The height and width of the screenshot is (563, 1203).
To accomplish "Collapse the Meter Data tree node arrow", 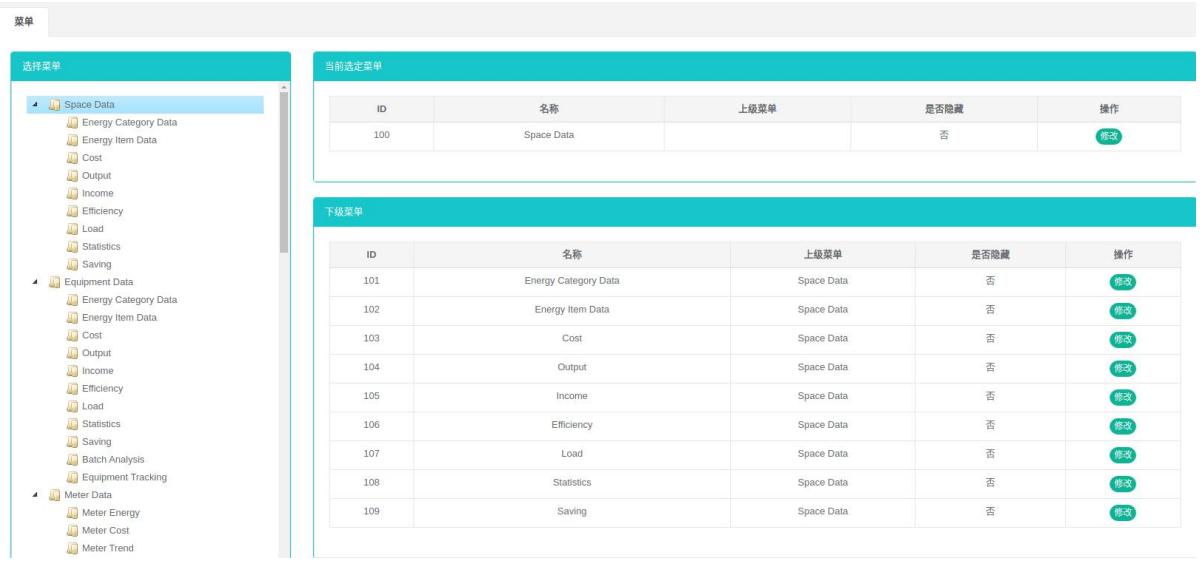I will [37, 495].
